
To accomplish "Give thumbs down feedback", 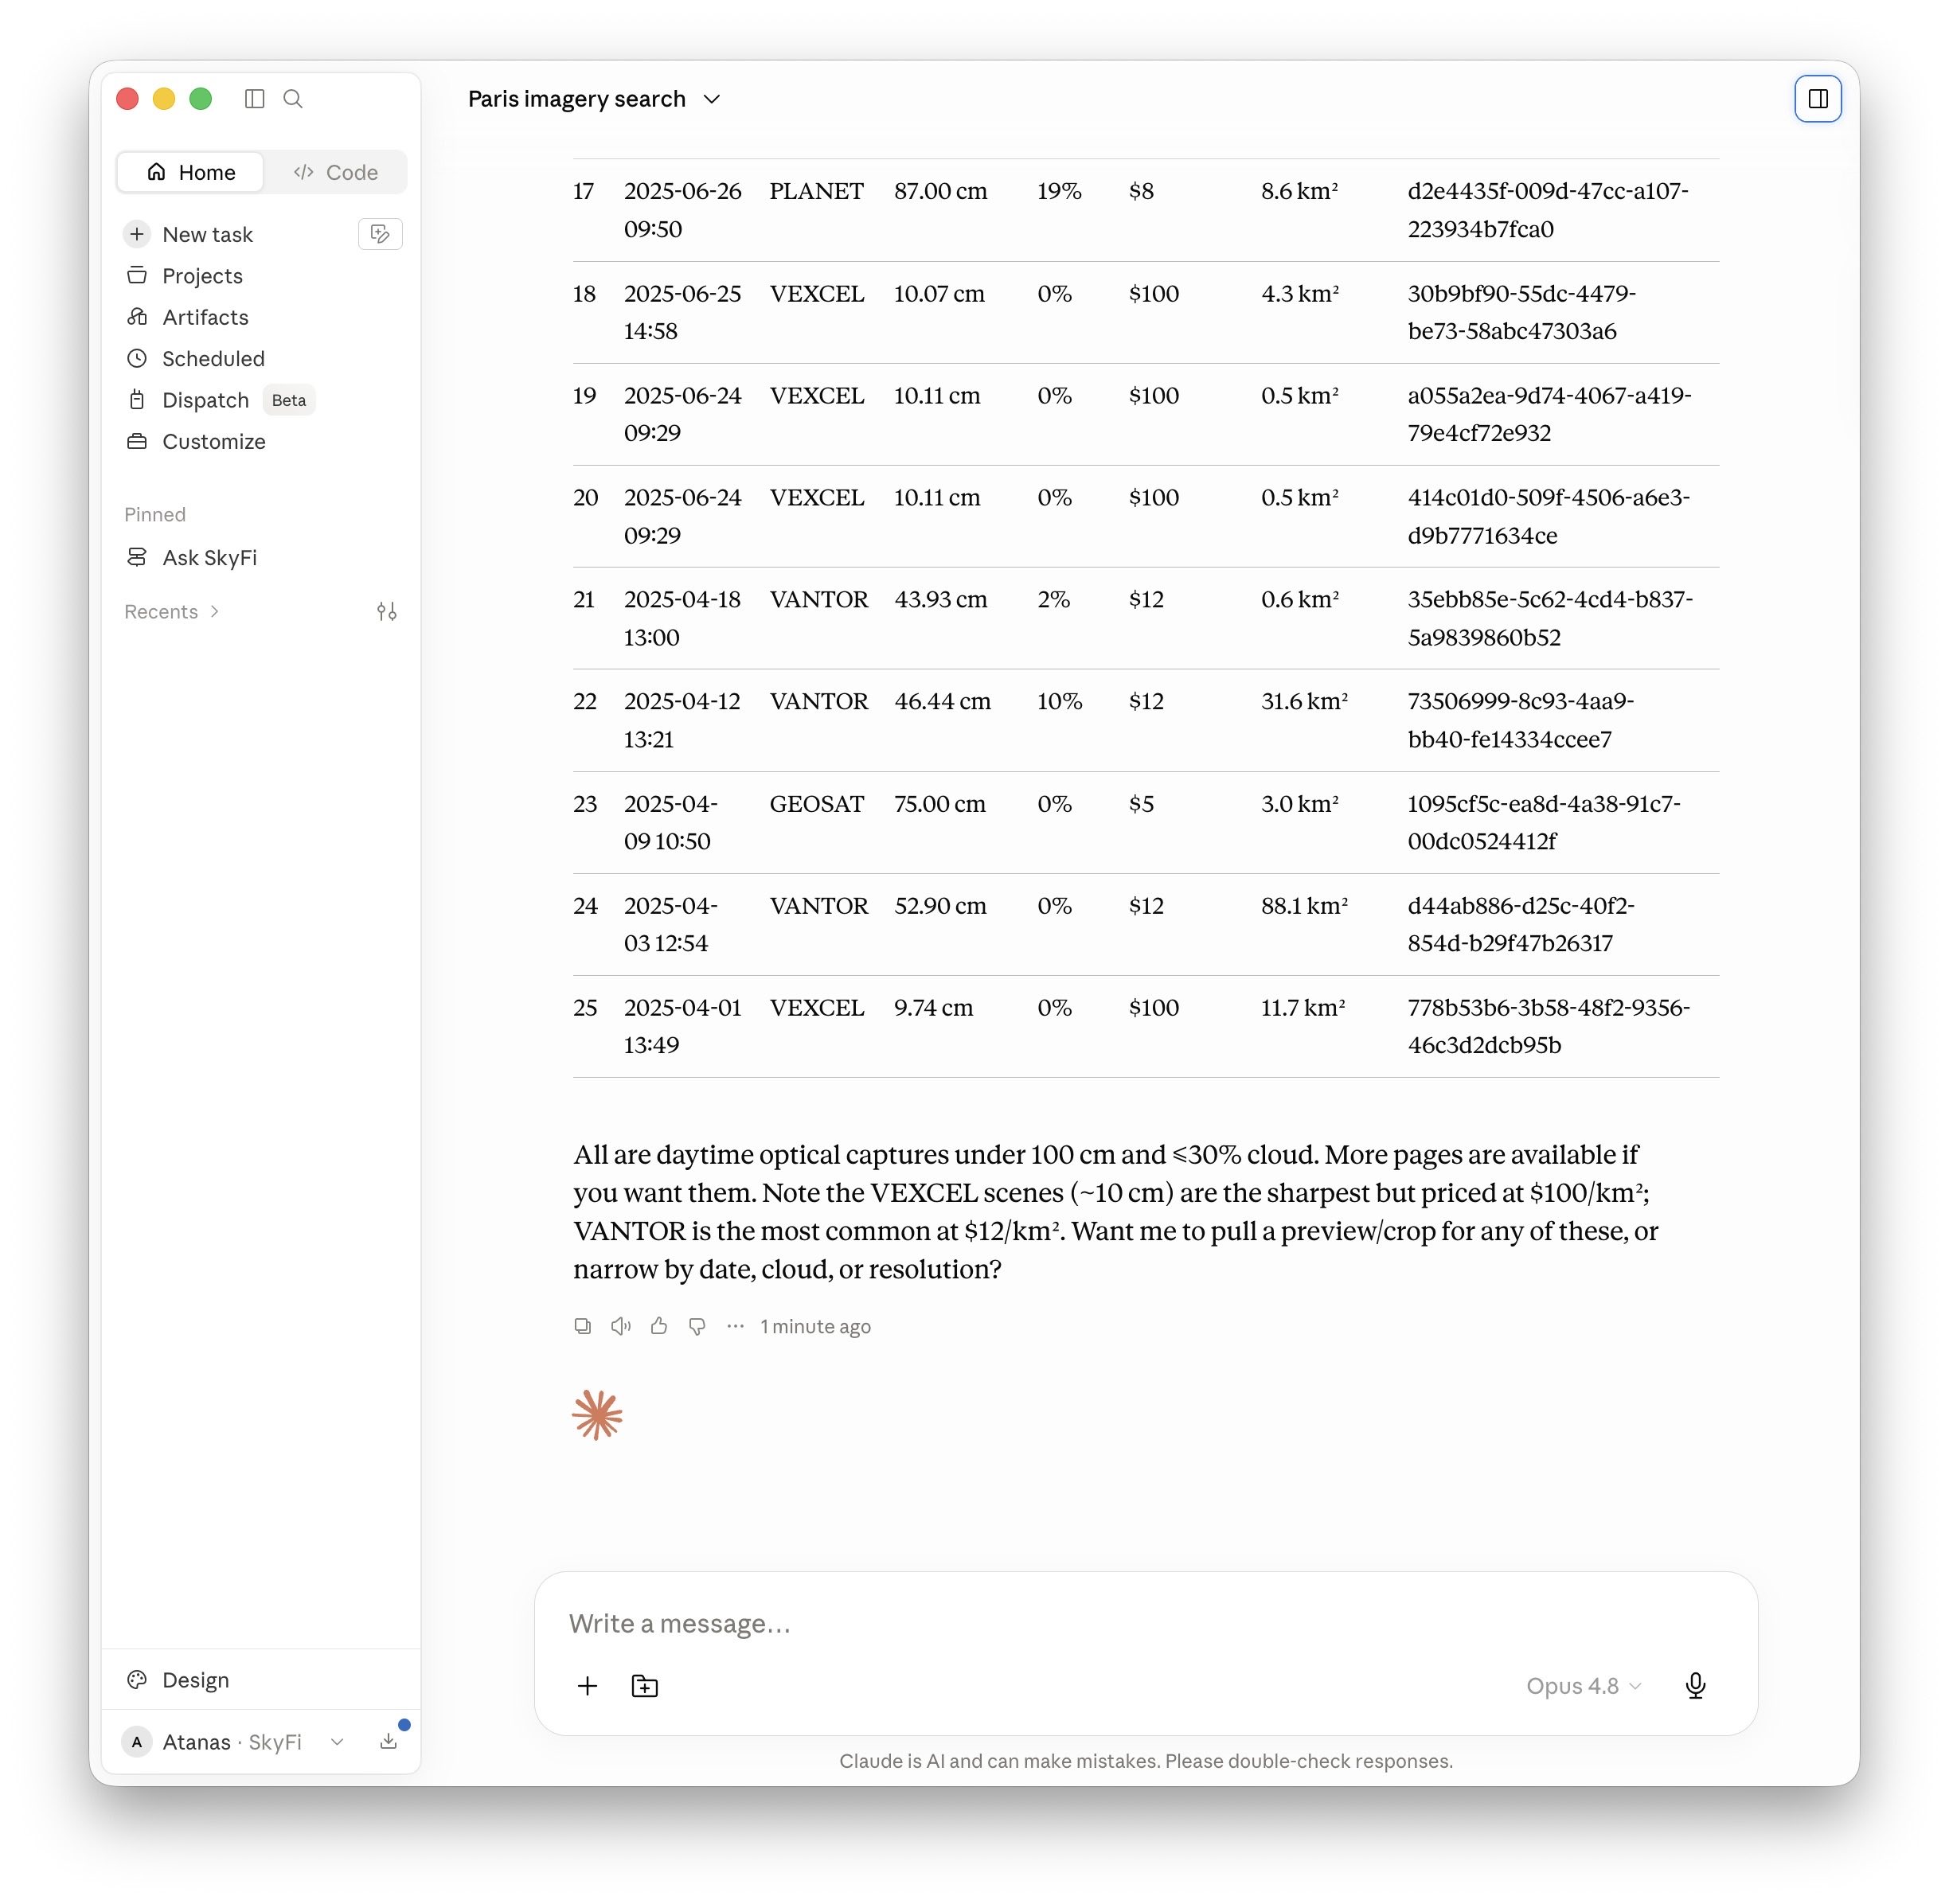I will pos(697,1326).
